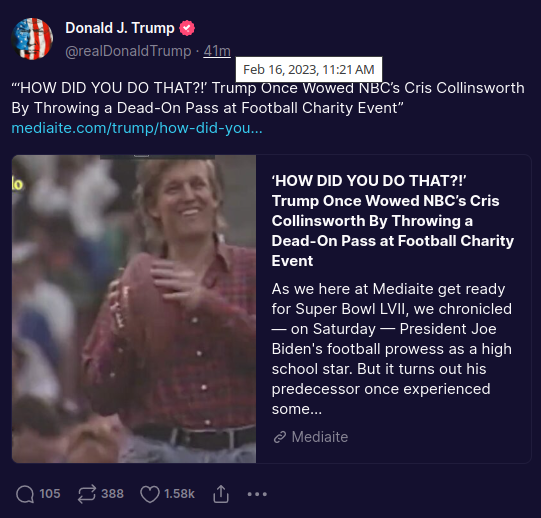Click the @realDonaldTrump handle
Screen dimensions: 541x518
128,51
